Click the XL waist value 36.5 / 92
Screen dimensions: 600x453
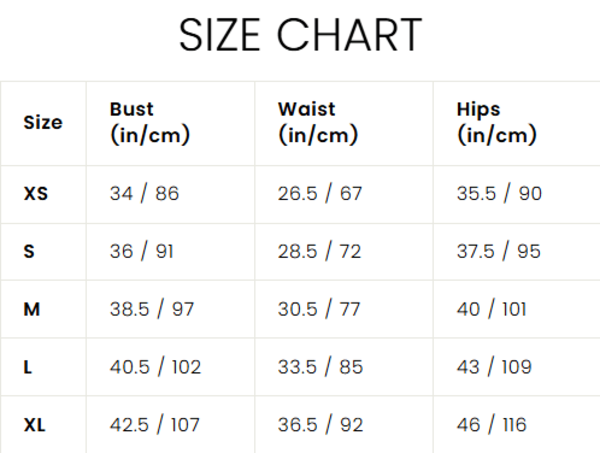(x=319, y=425)
